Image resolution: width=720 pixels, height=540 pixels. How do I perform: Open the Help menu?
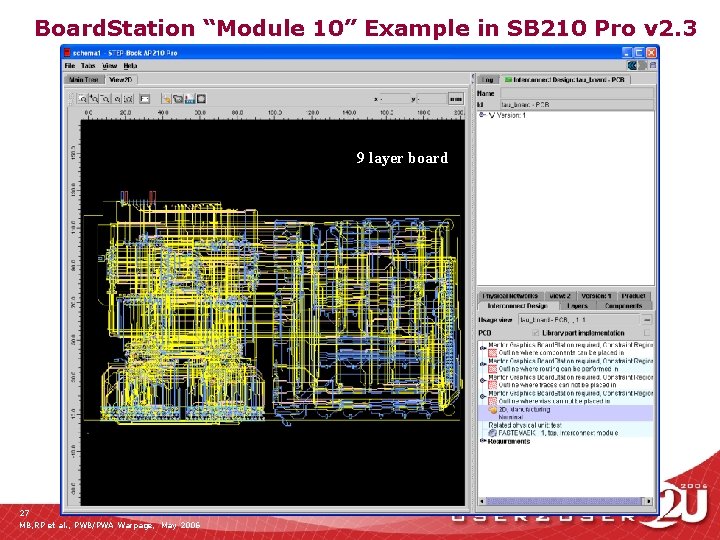130,66
